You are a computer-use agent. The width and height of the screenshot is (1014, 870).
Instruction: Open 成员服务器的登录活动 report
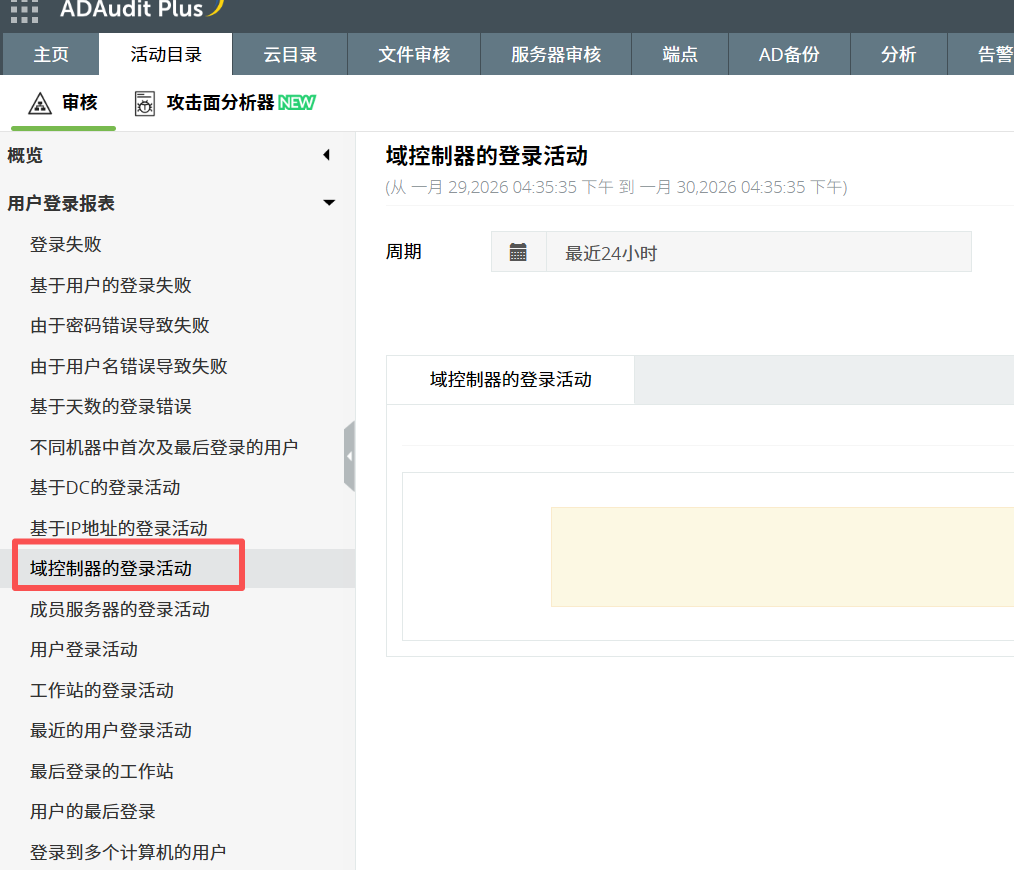pos(120,609)
